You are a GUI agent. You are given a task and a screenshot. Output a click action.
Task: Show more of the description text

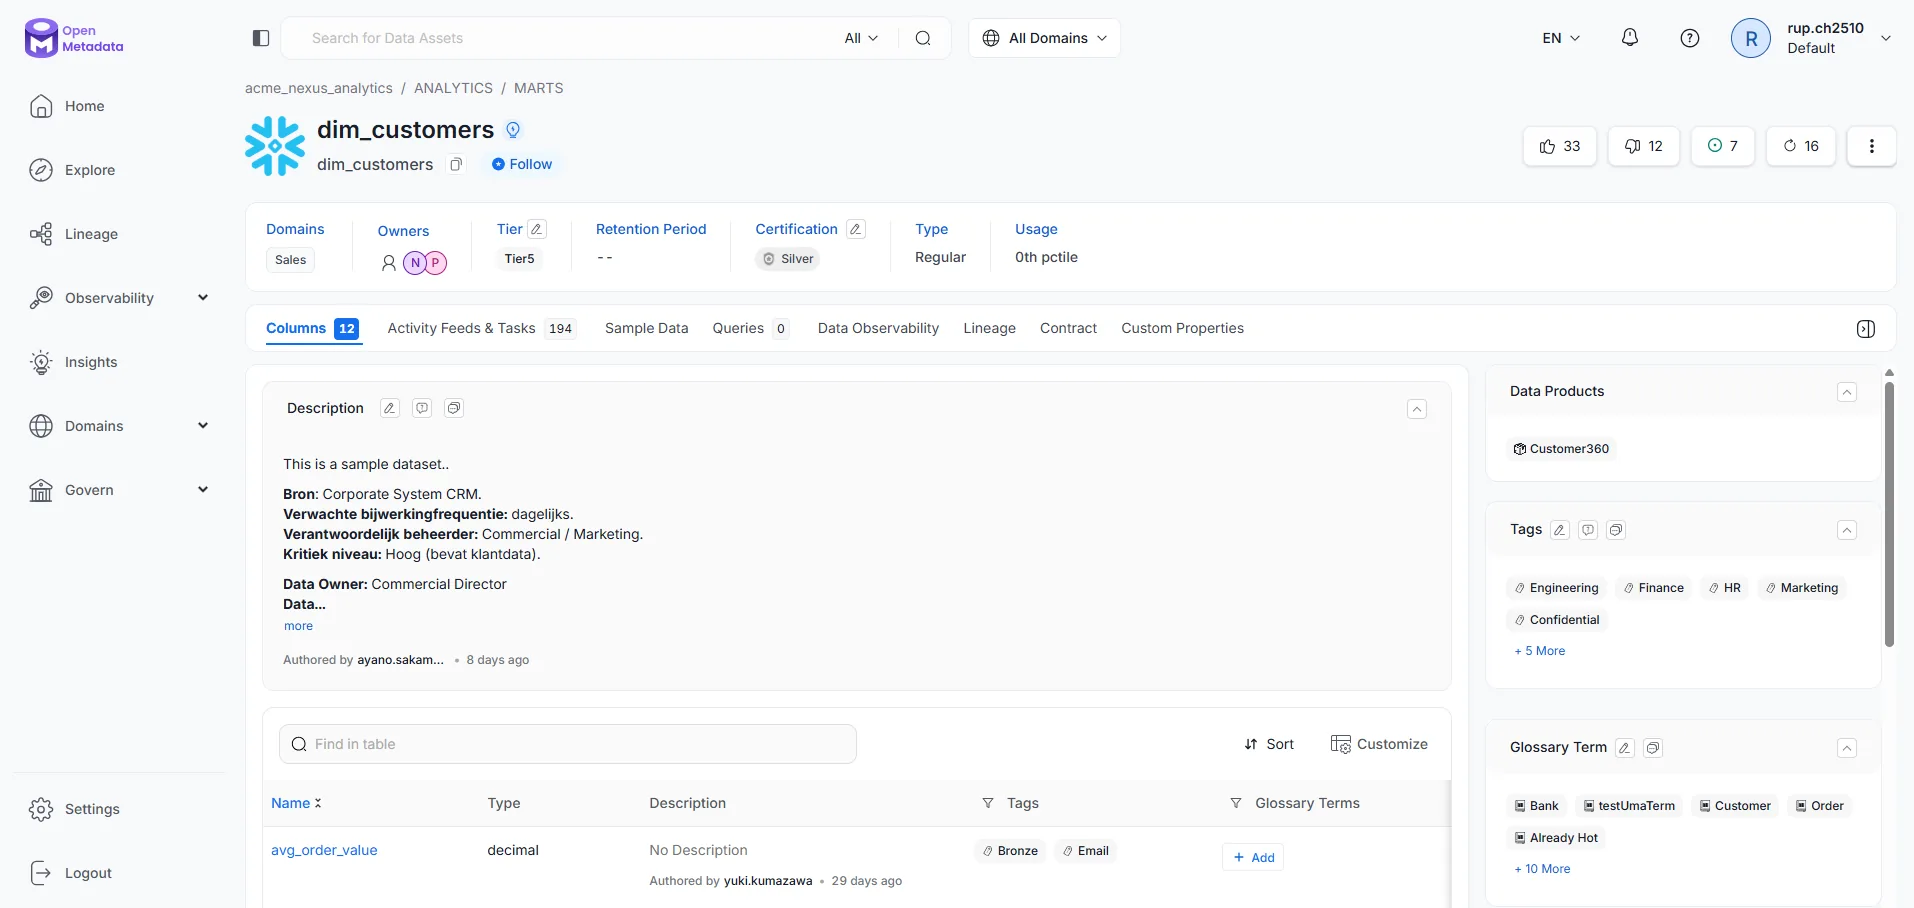click(298, 626)
